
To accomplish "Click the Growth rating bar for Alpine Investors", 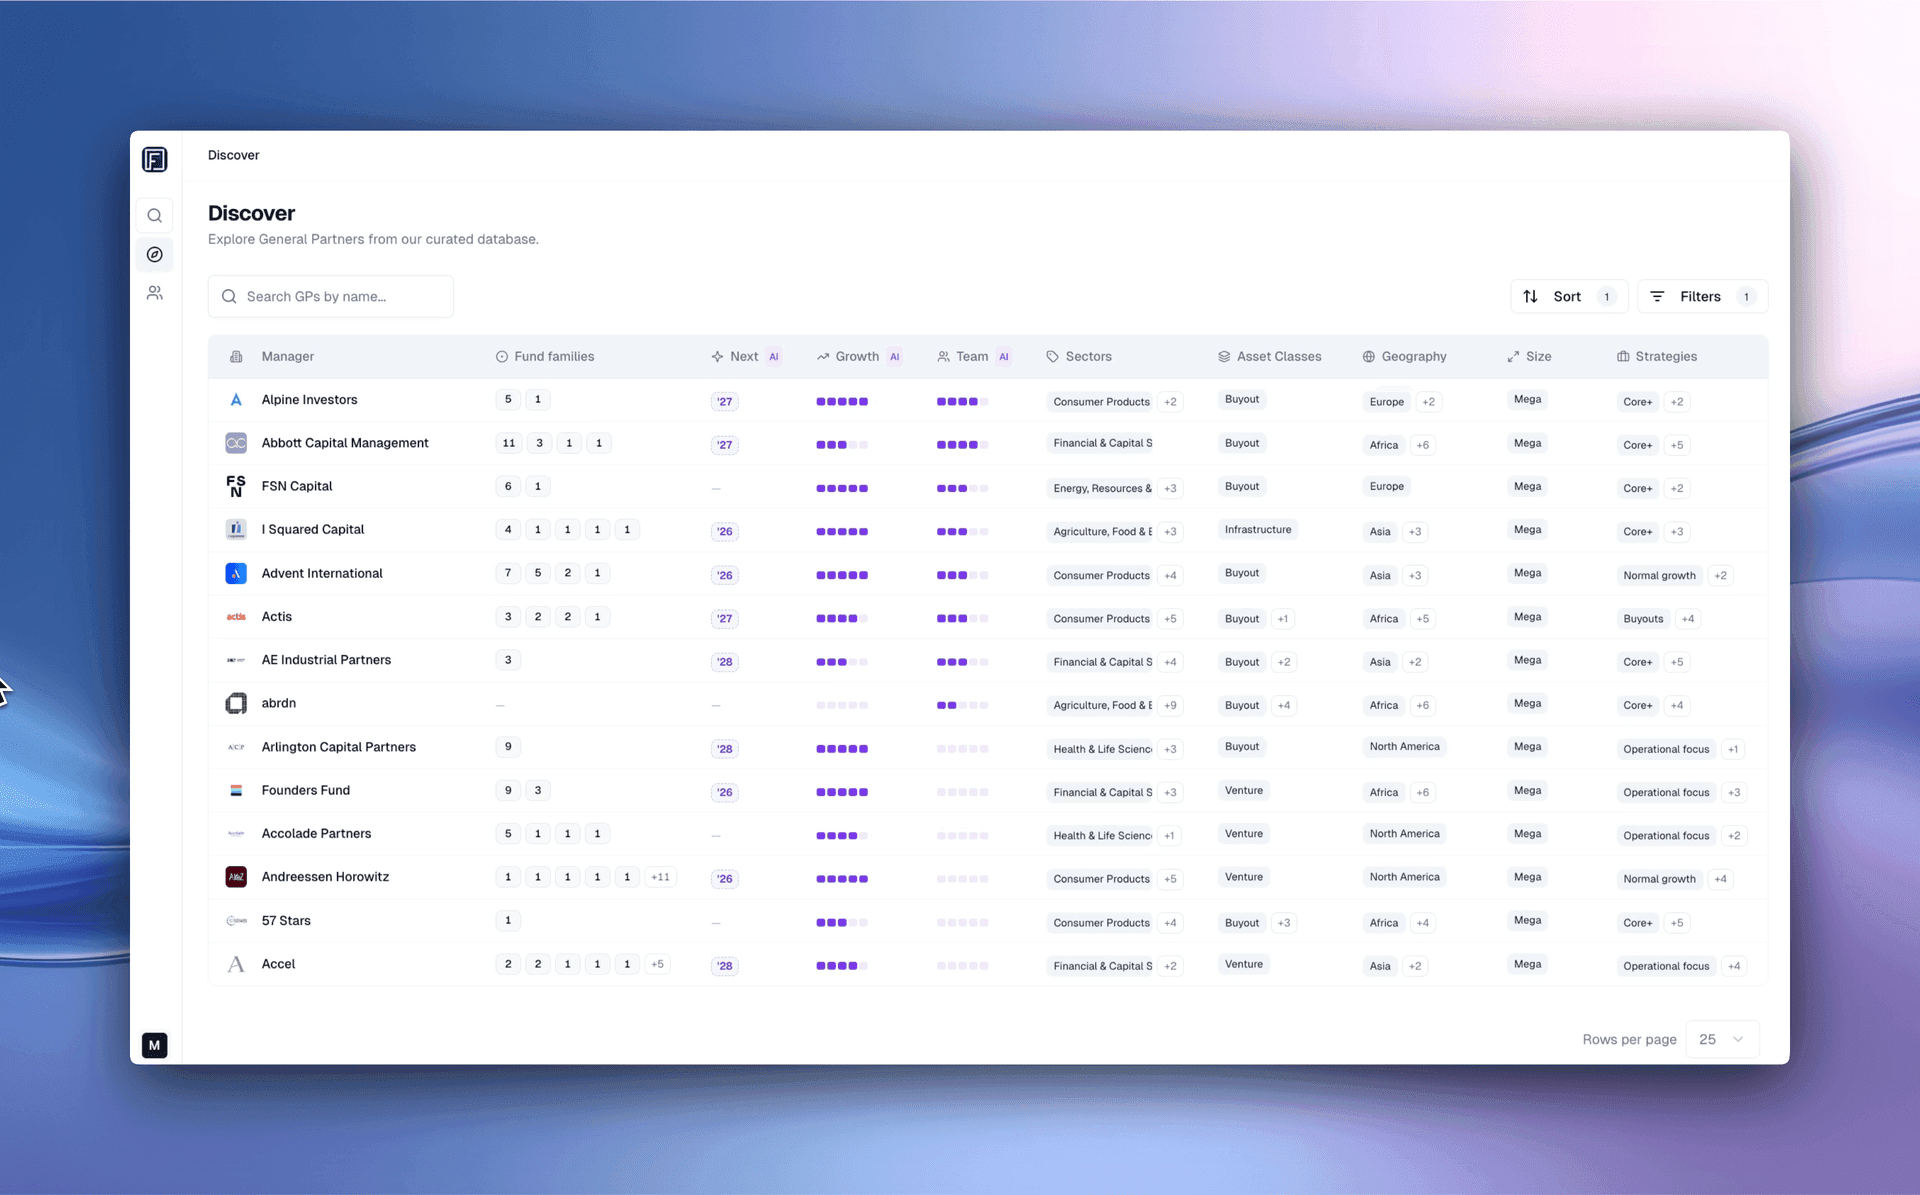I will pyautogui.click(x=842, y=402).
